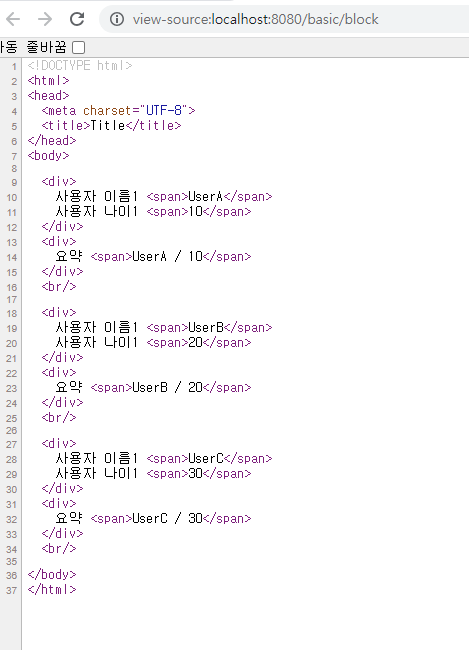Click the <!DOCTYPE html> text on line 1
The width and height of the screenshot is (469, 650).
pos(80,65)
